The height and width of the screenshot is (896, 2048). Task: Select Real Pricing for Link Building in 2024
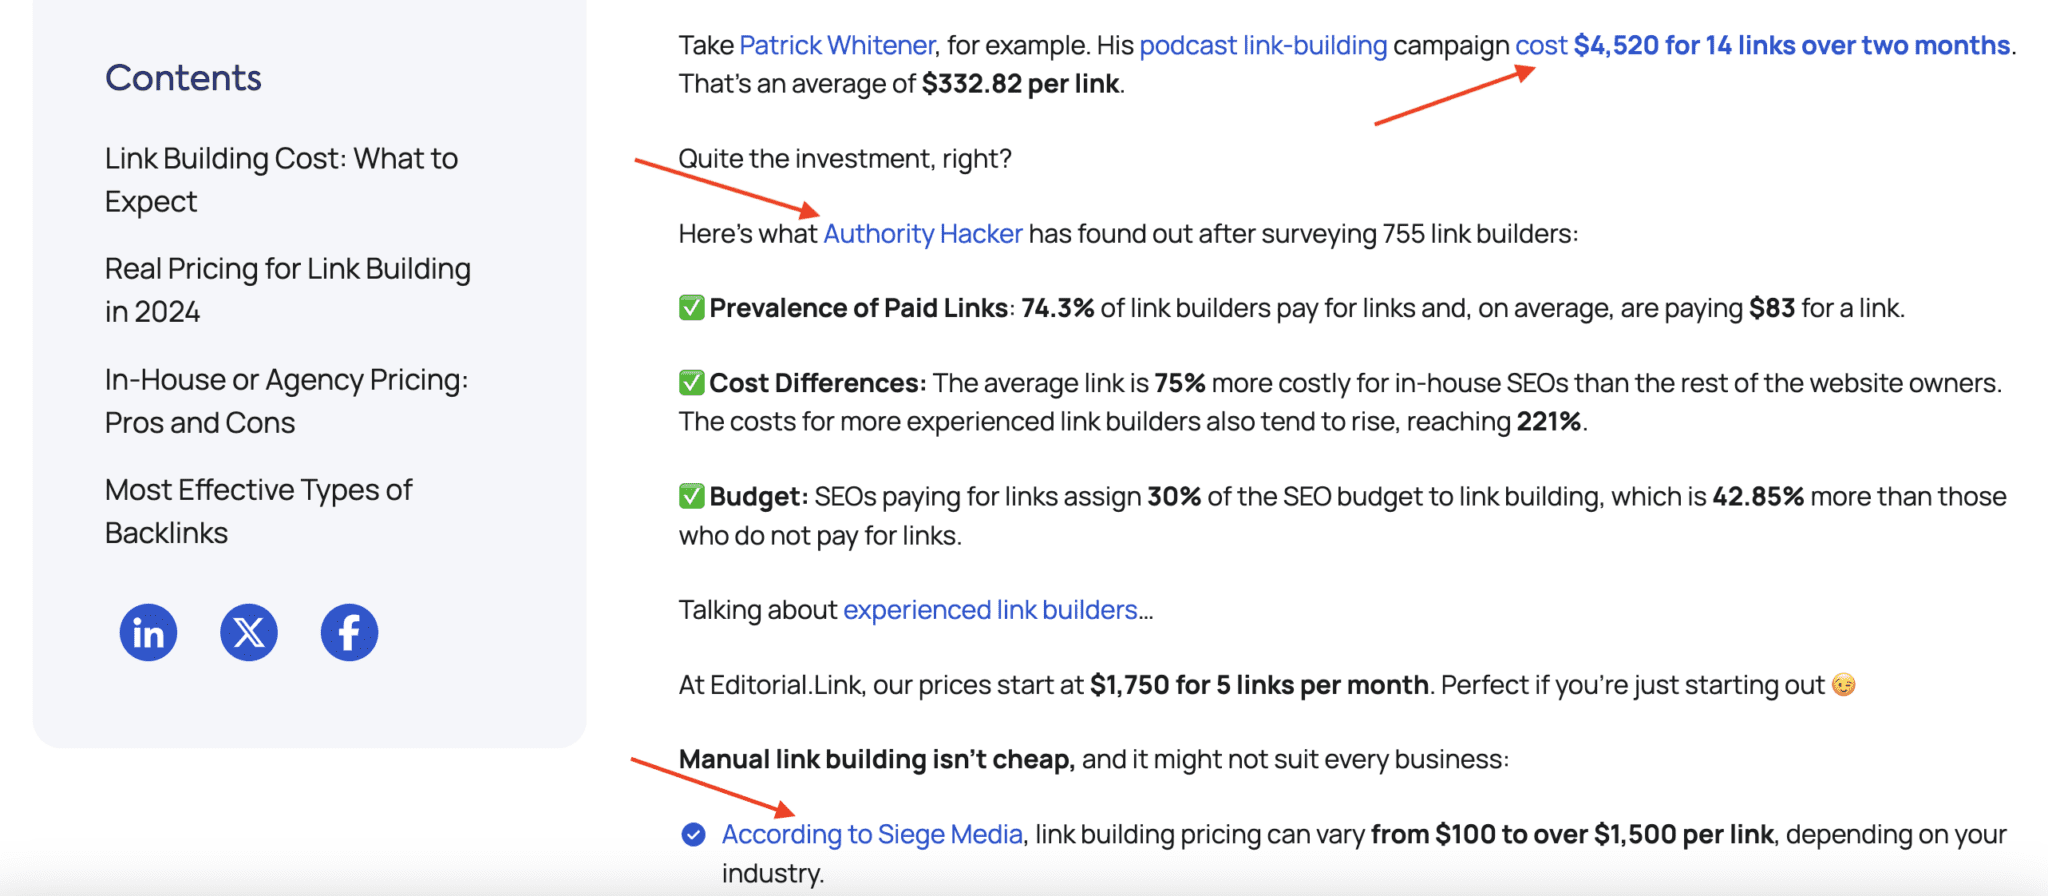[x=287, y=289]
